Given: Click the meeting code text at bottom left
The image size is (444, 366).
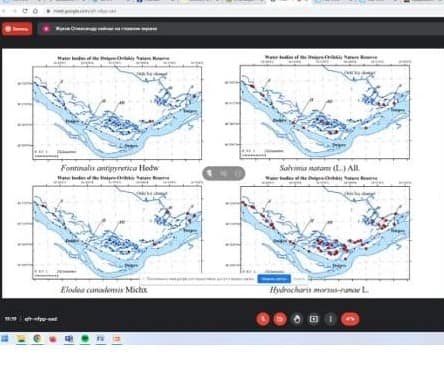Looking at the screenshot, I should pos(41,319).
